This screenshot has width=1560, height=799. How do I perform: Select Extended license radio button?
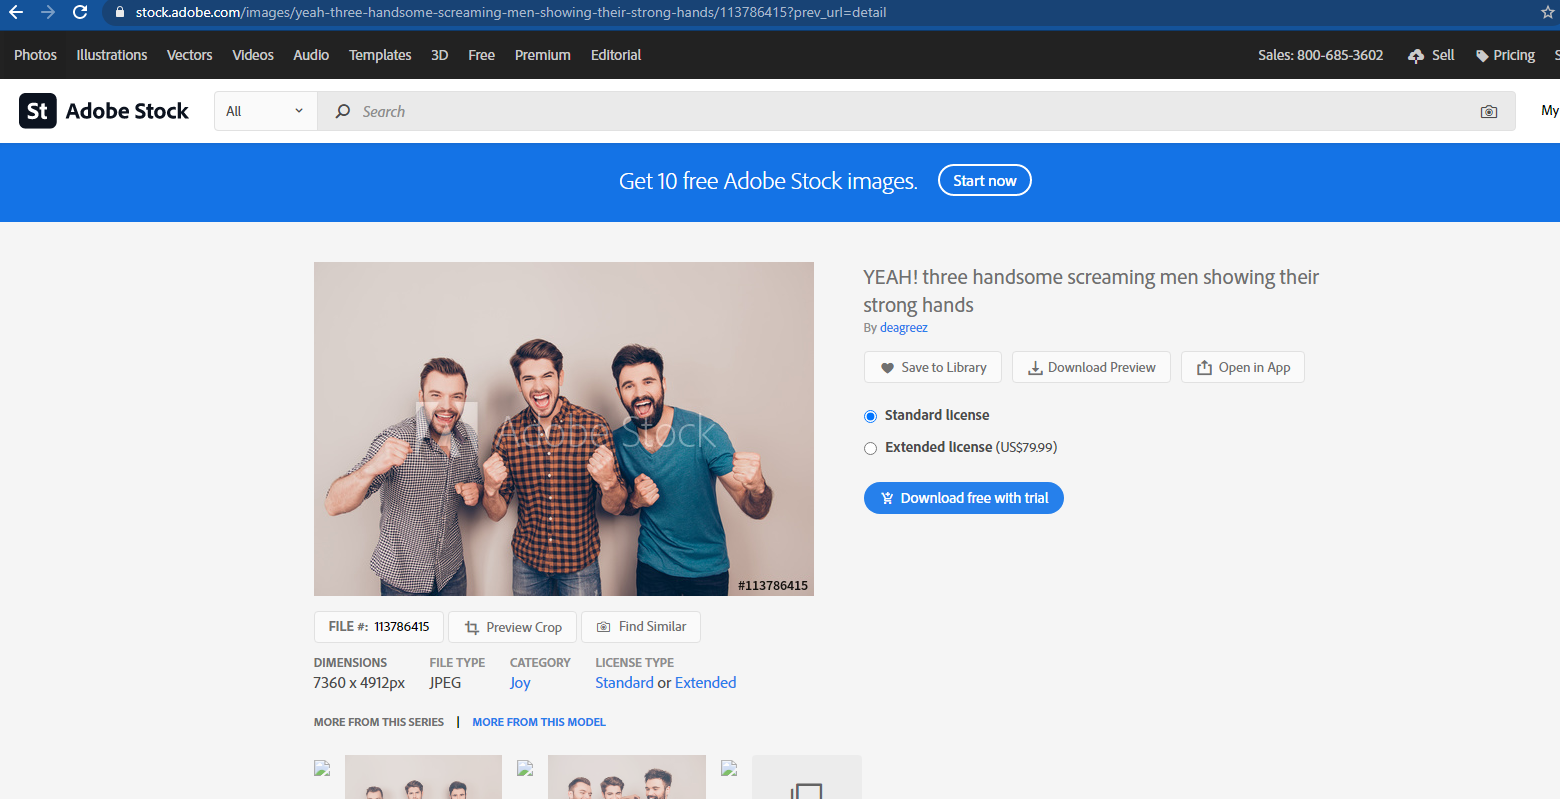coord(870,448)
